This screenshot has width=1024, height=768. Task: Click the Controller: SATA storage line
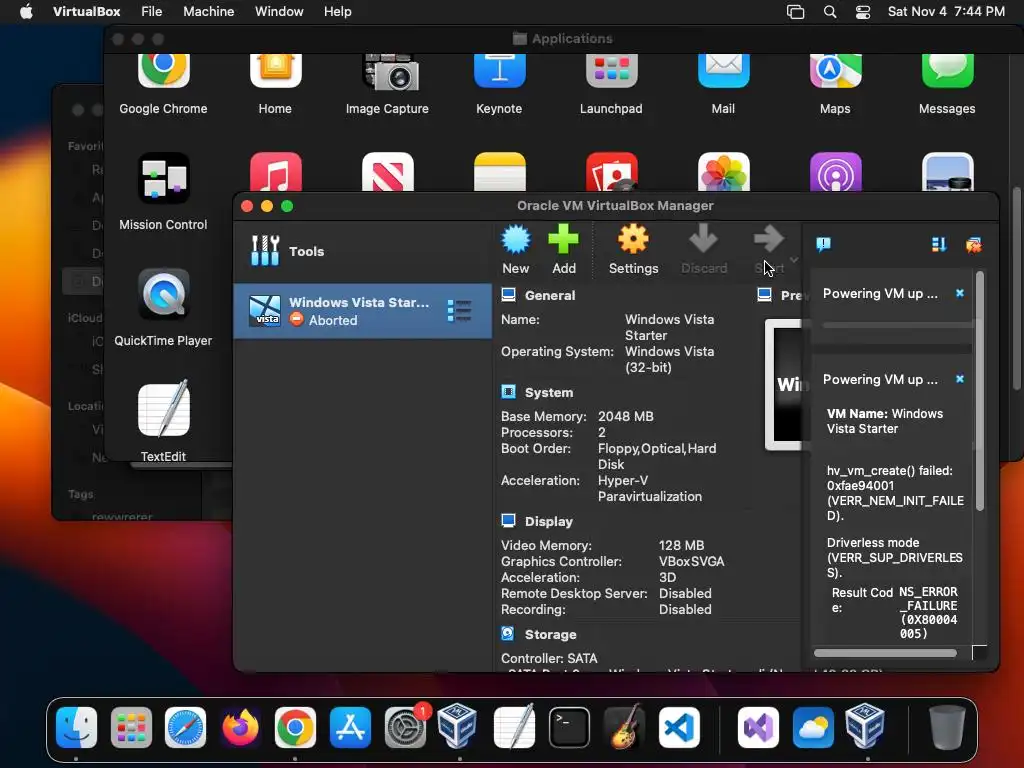click(549, 658)
